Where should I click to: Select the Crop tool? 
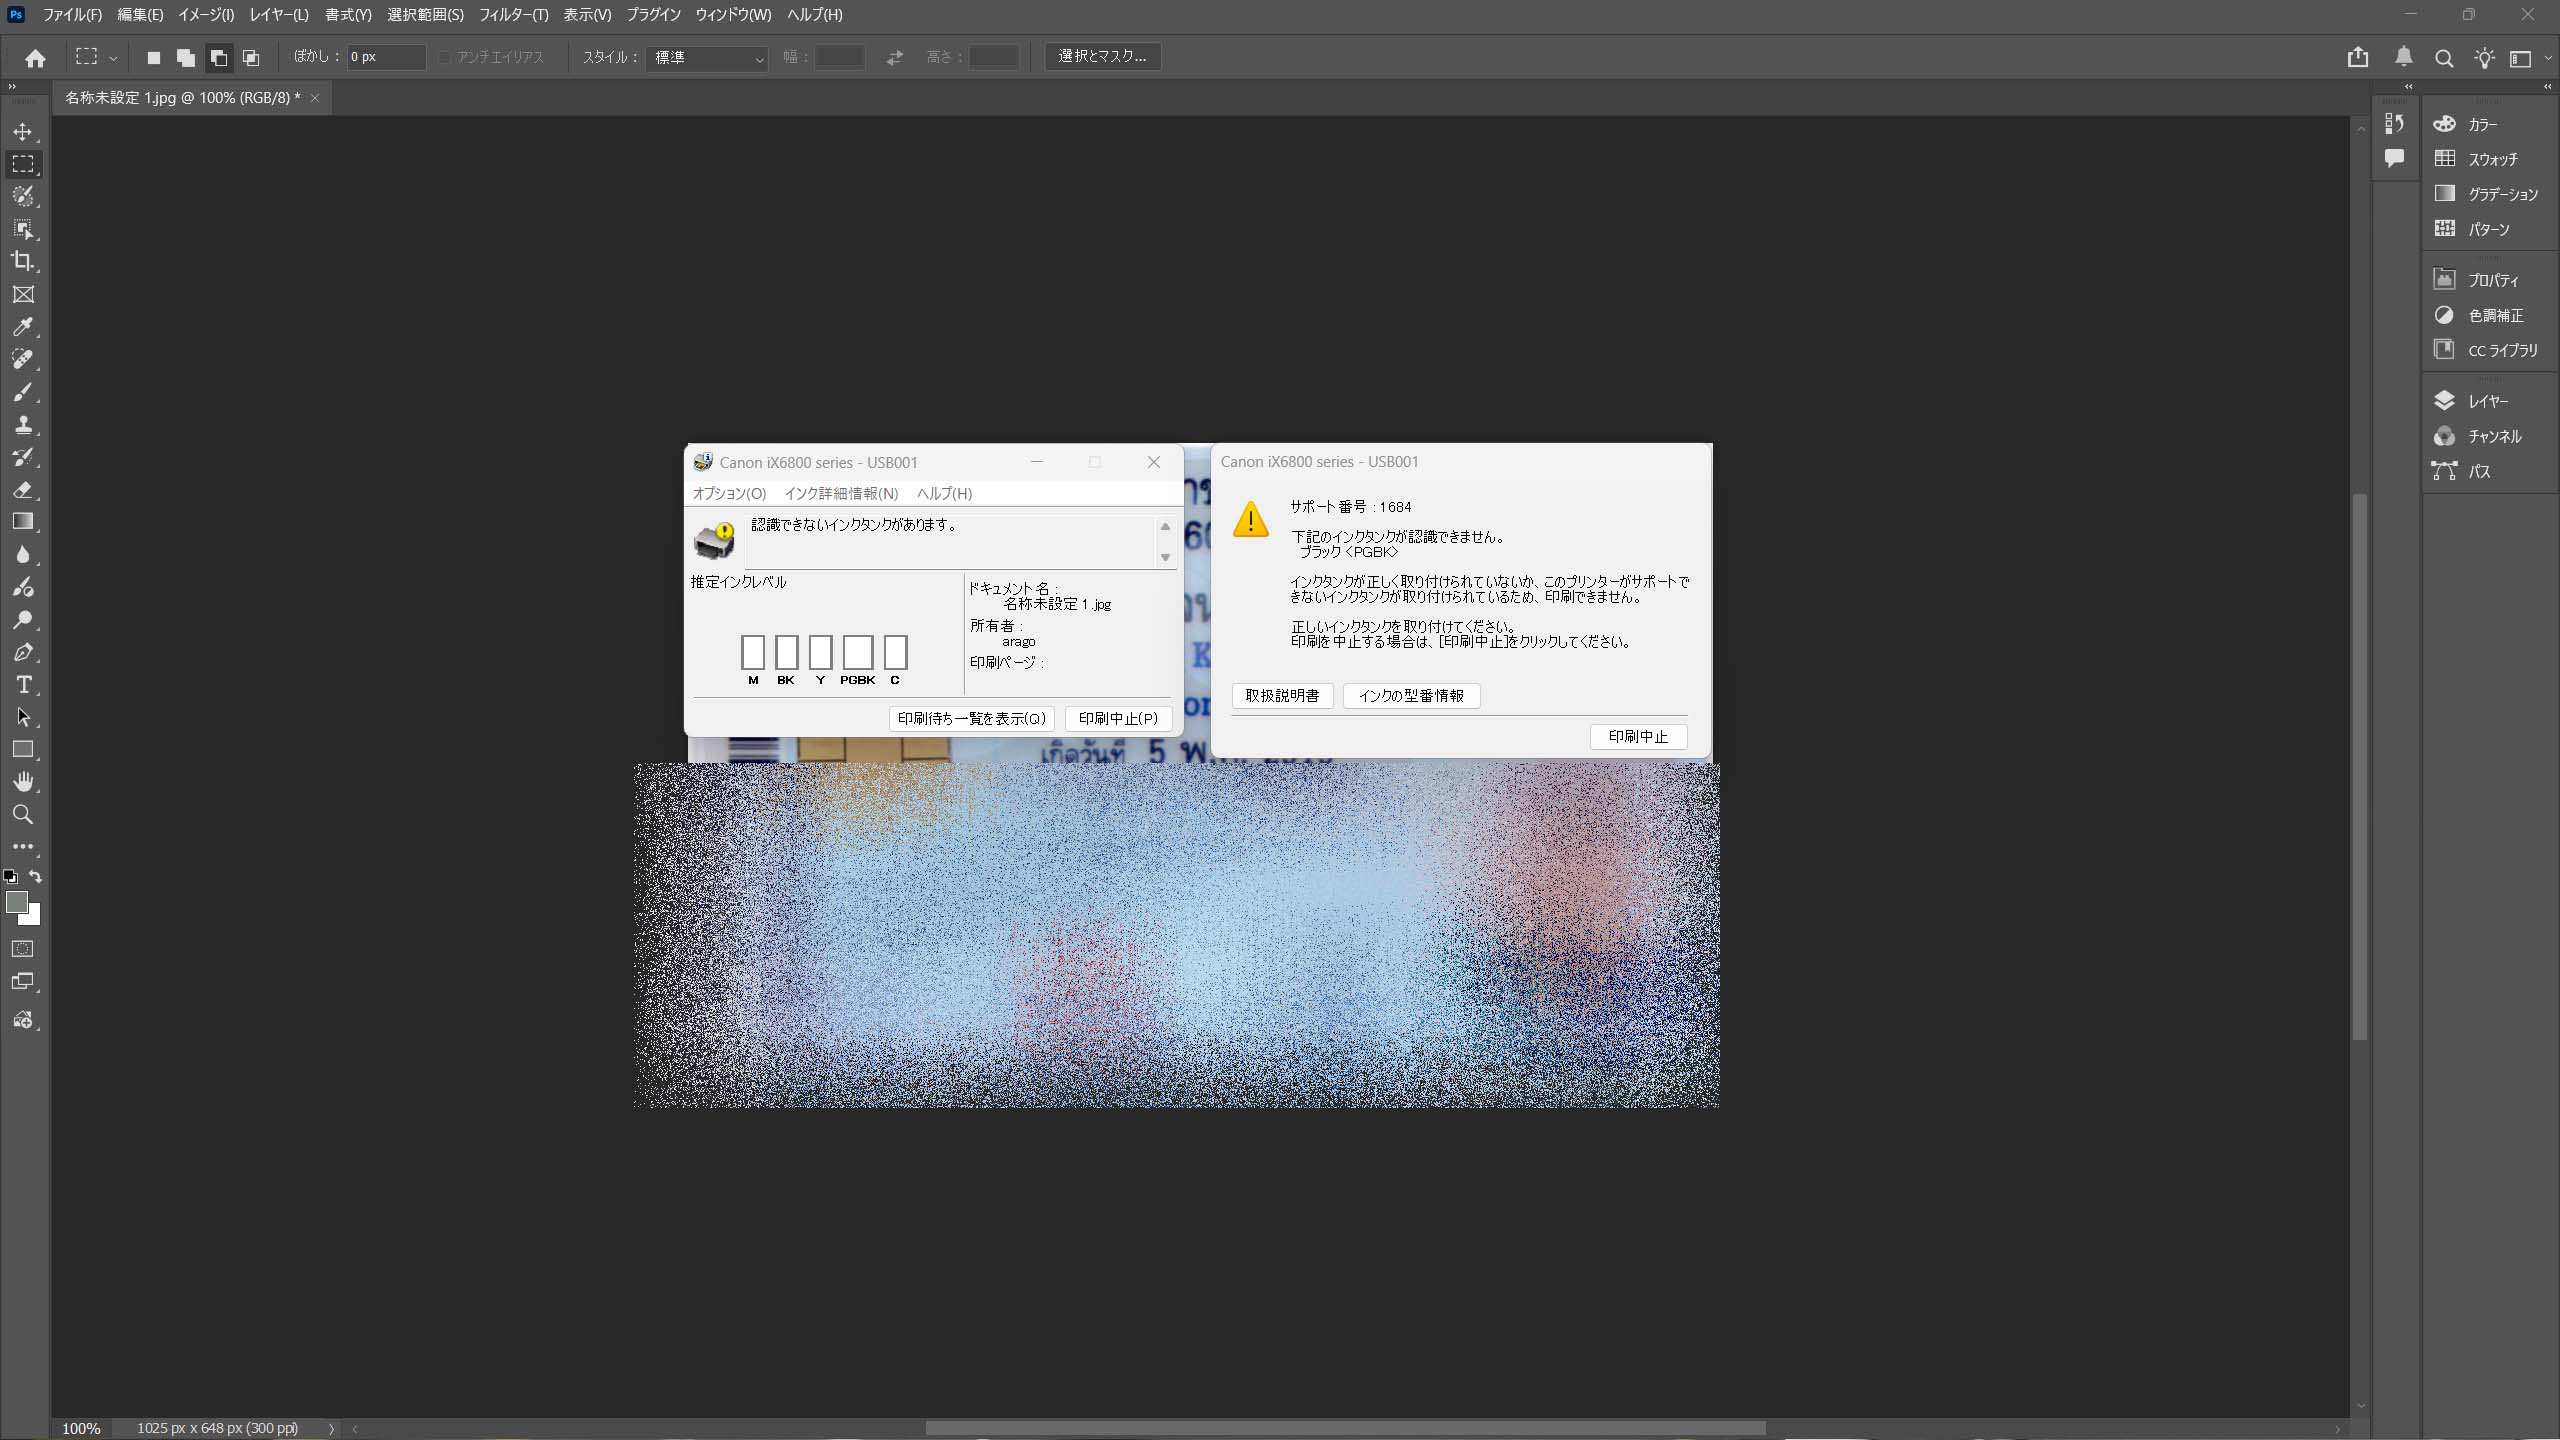click(x=23, y=261)
